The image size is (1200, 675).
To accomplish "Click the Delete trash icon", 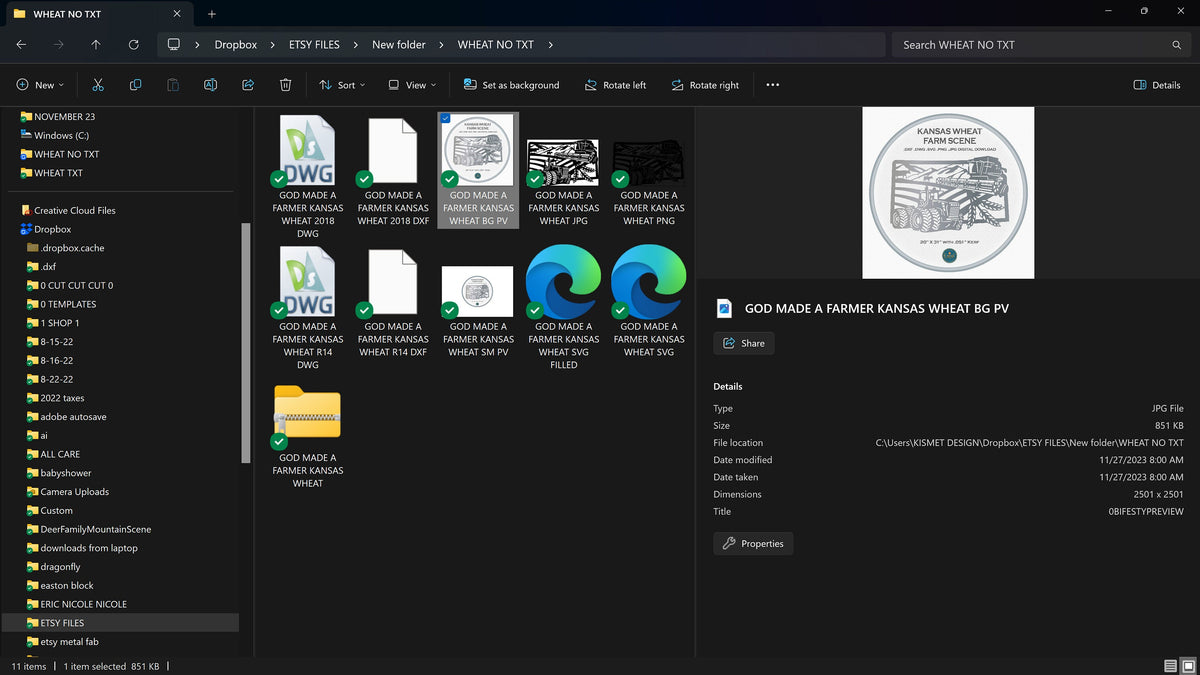I will pos(285,85).
